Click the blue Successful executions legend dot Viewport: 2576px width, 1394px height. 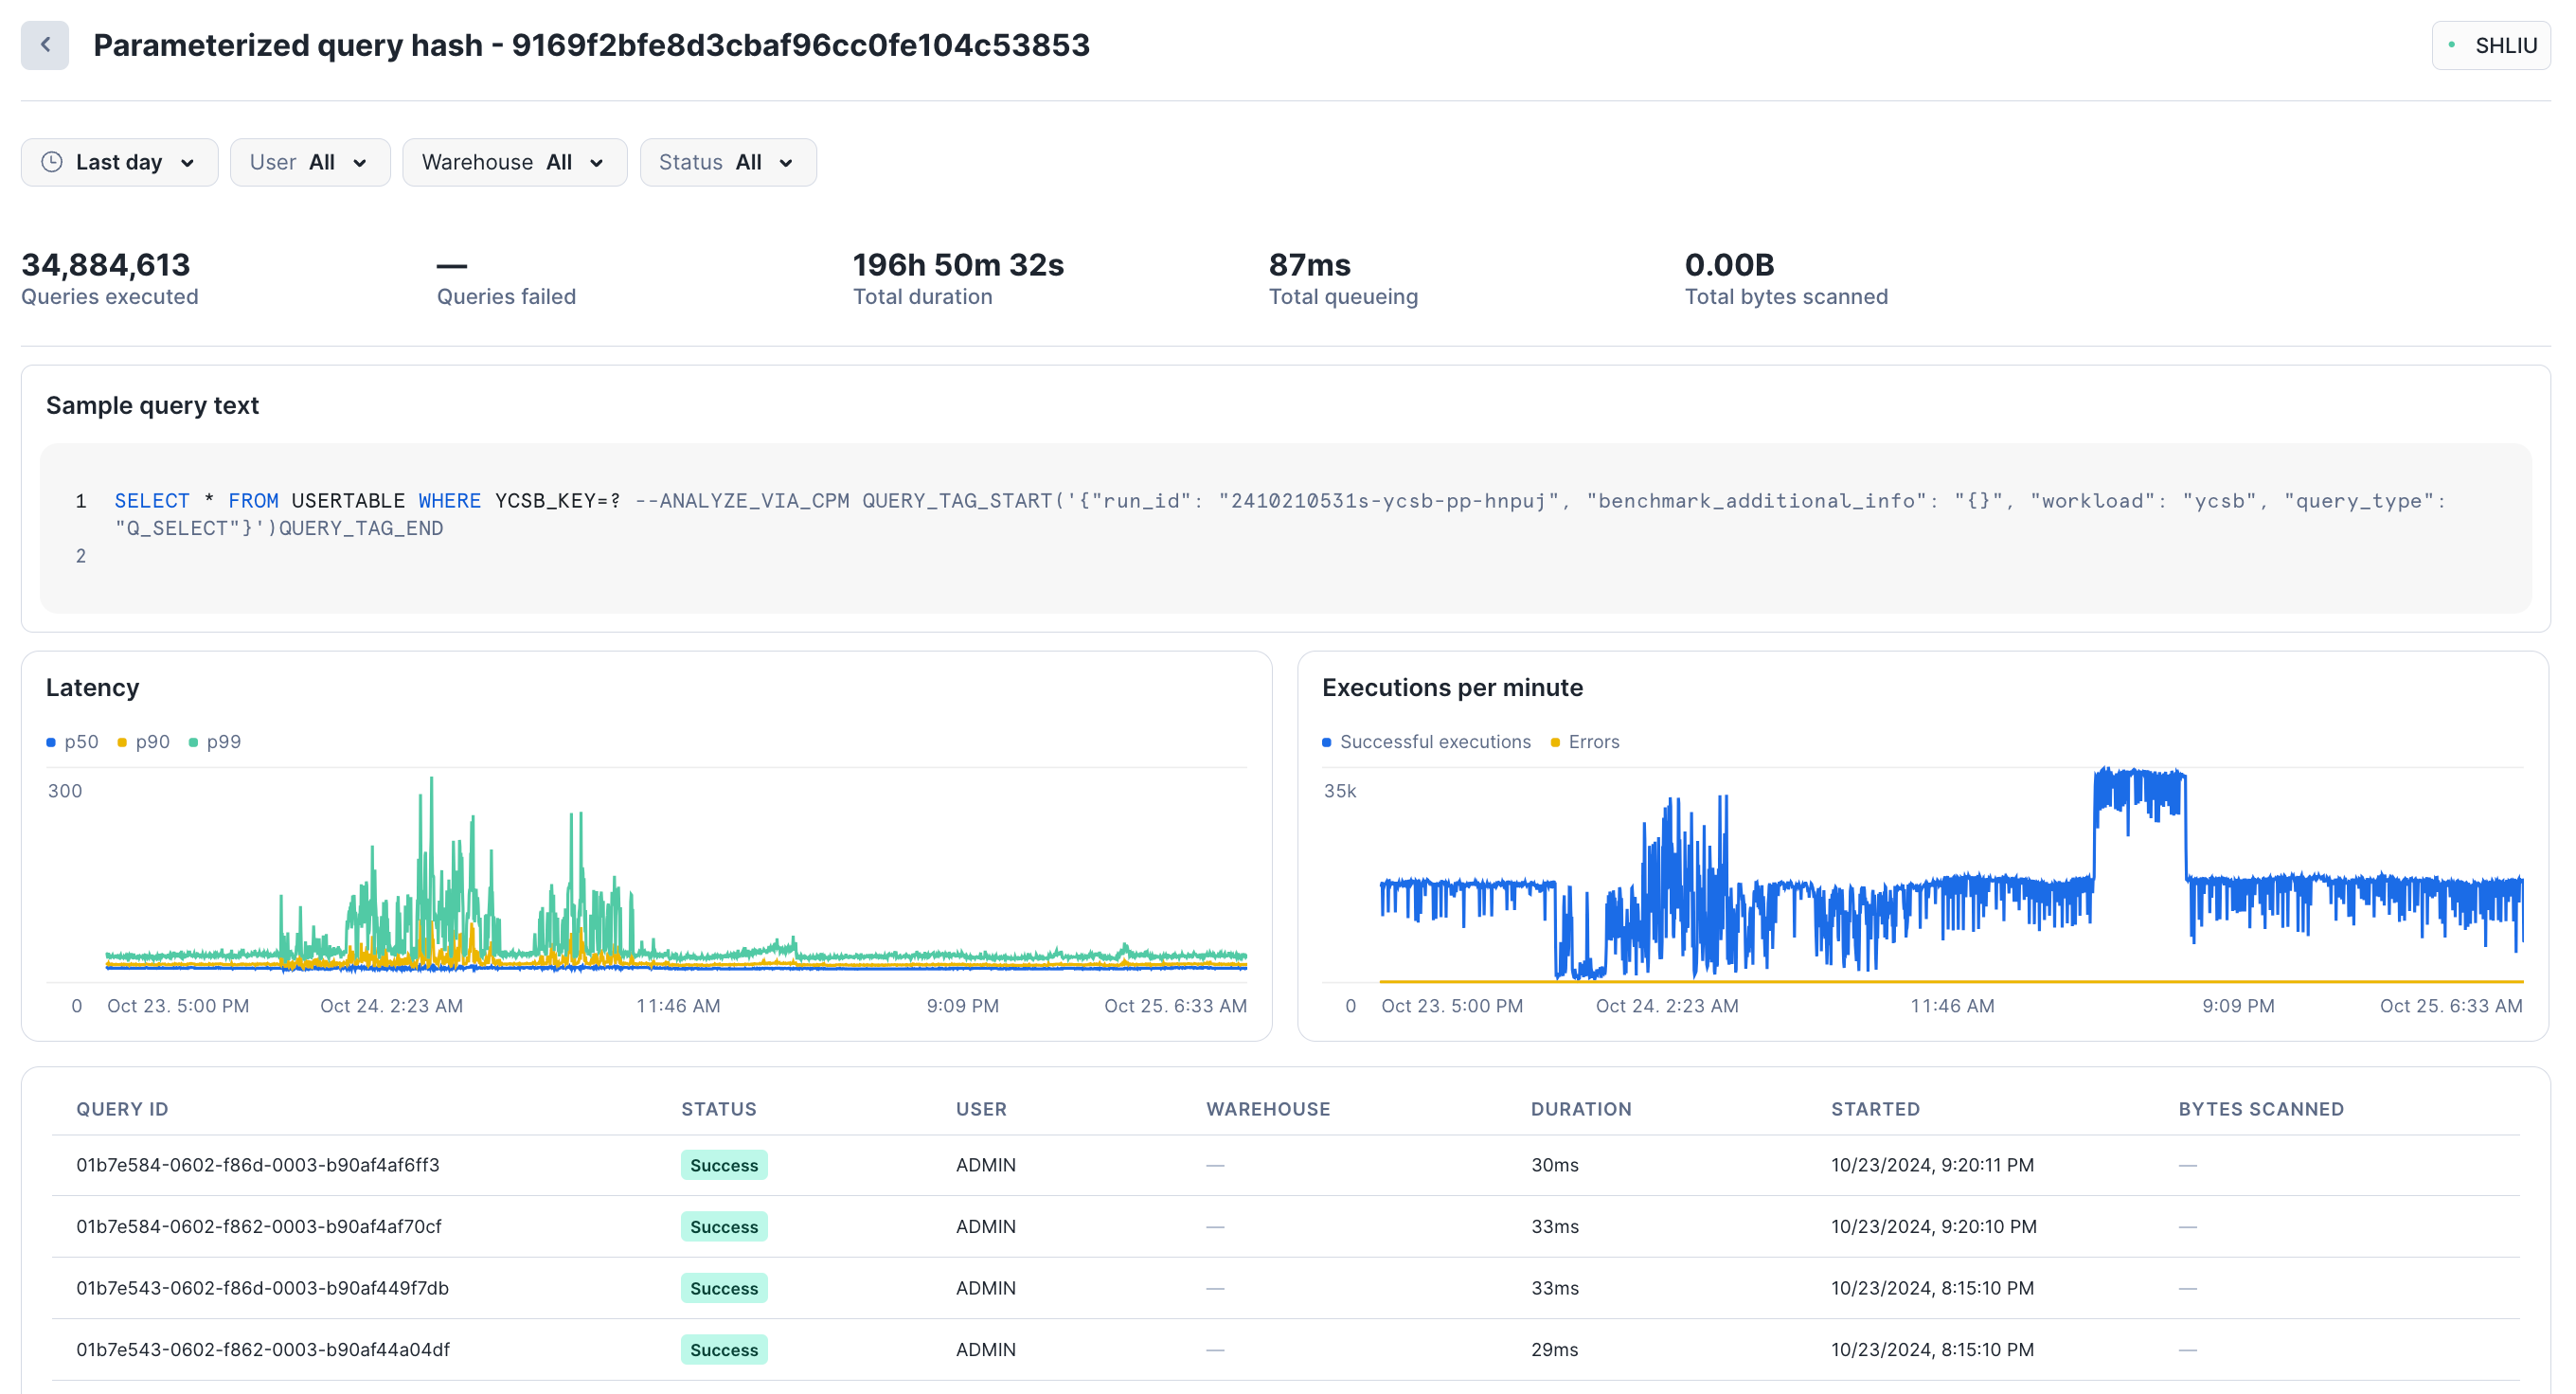(1326, 742)
